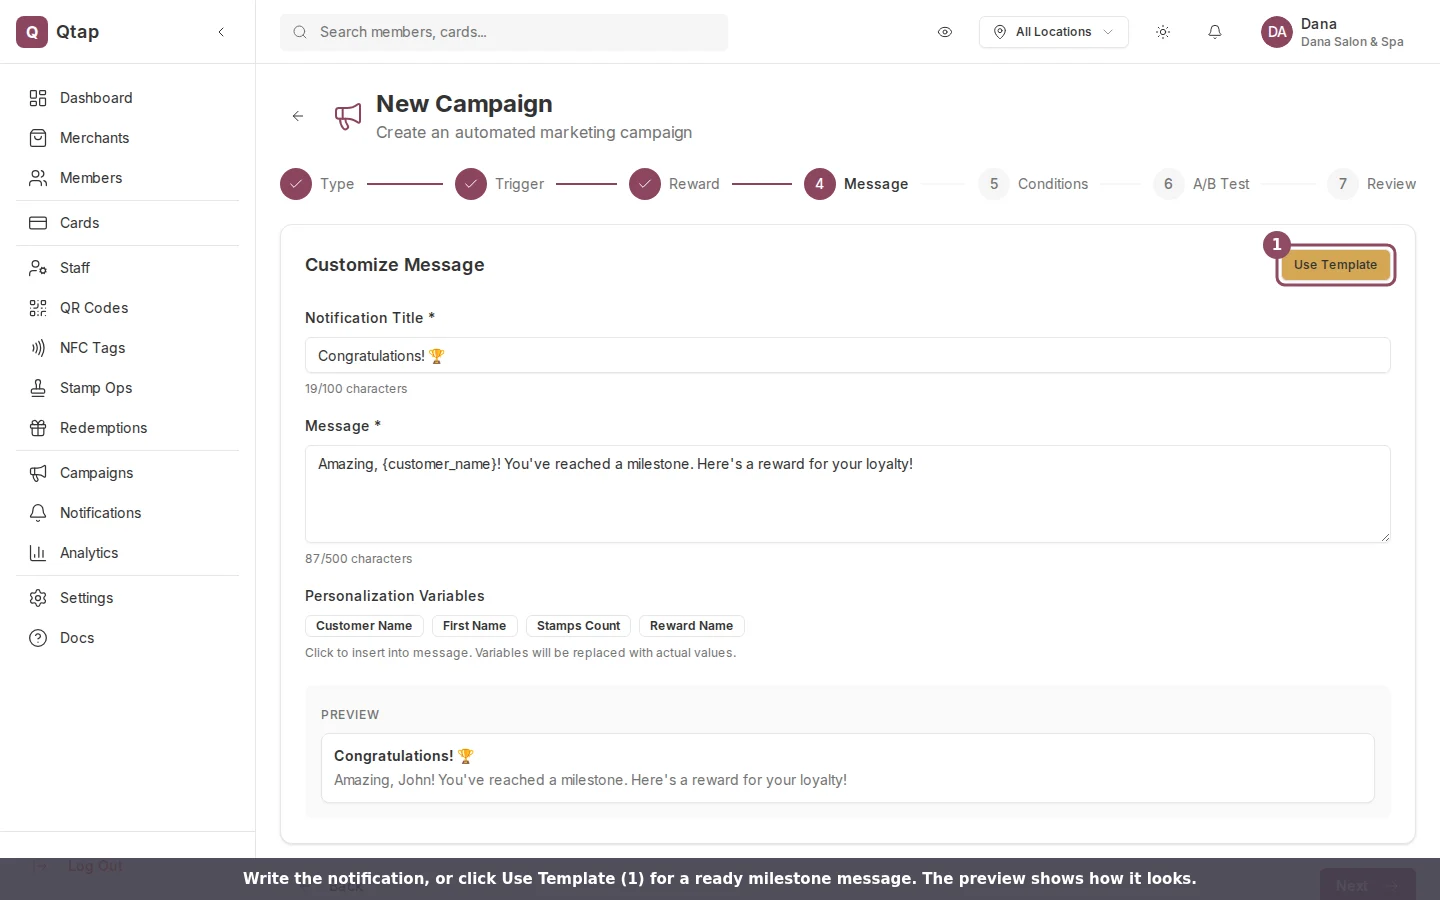The width and height of the screenshot is (1440, 900).
Task: Open the Analytics chart icon
Action: 38,553
